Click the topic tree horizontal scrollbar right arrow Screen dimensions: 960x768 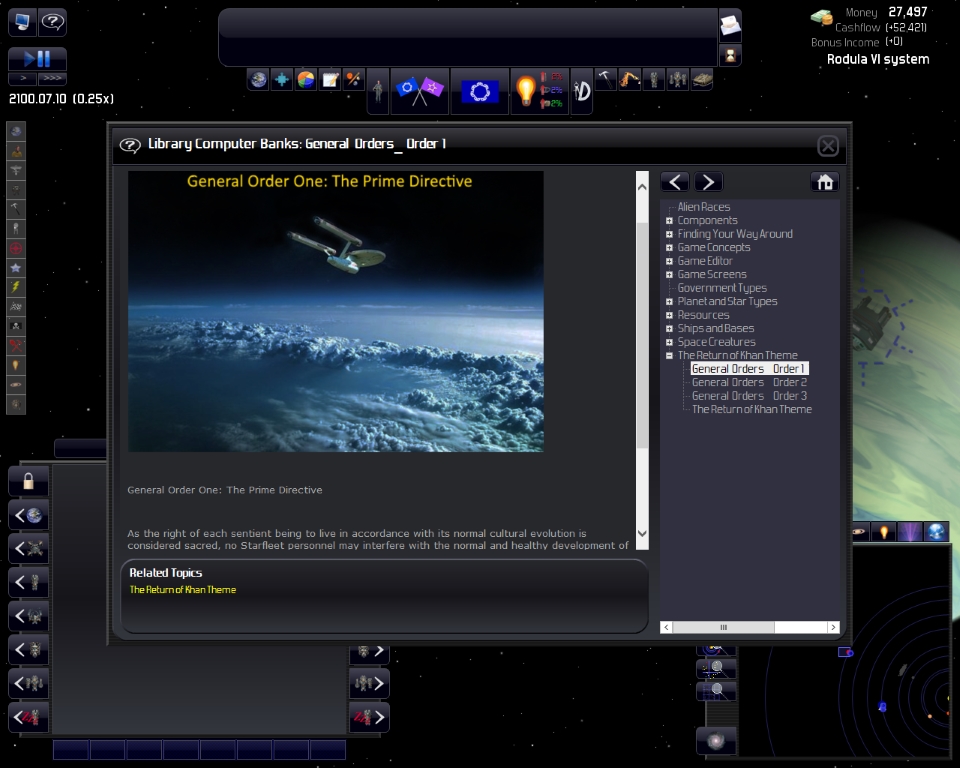click(833, 627)
